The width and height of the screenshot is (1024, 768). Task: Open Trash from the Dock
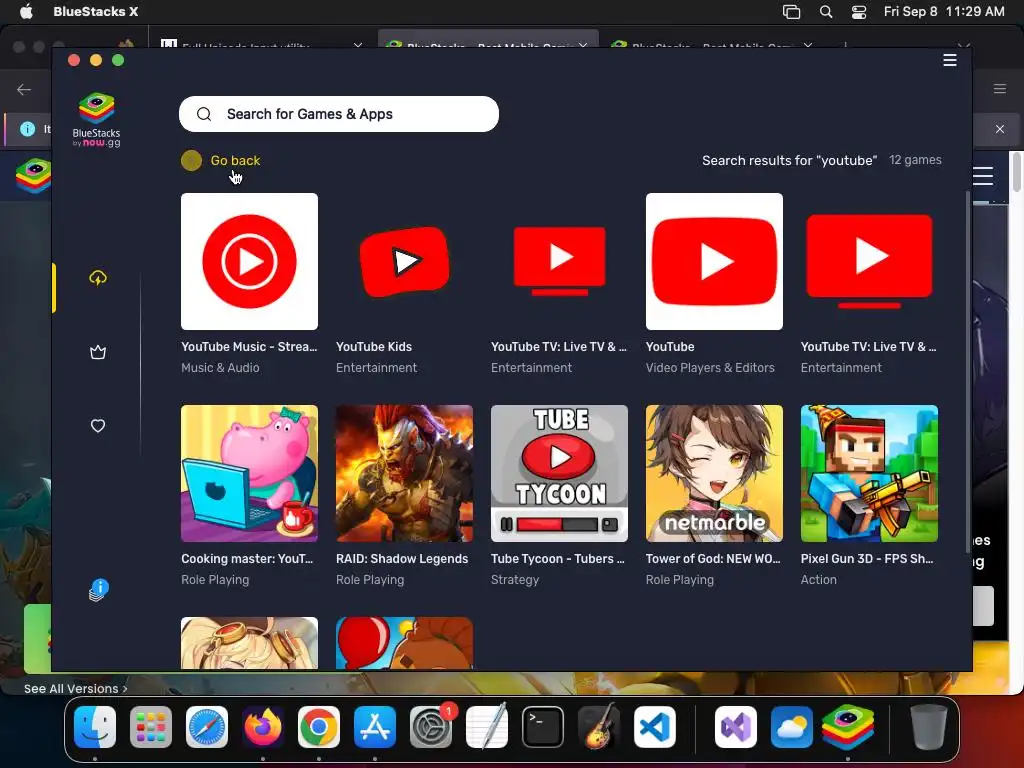point(929,727)
